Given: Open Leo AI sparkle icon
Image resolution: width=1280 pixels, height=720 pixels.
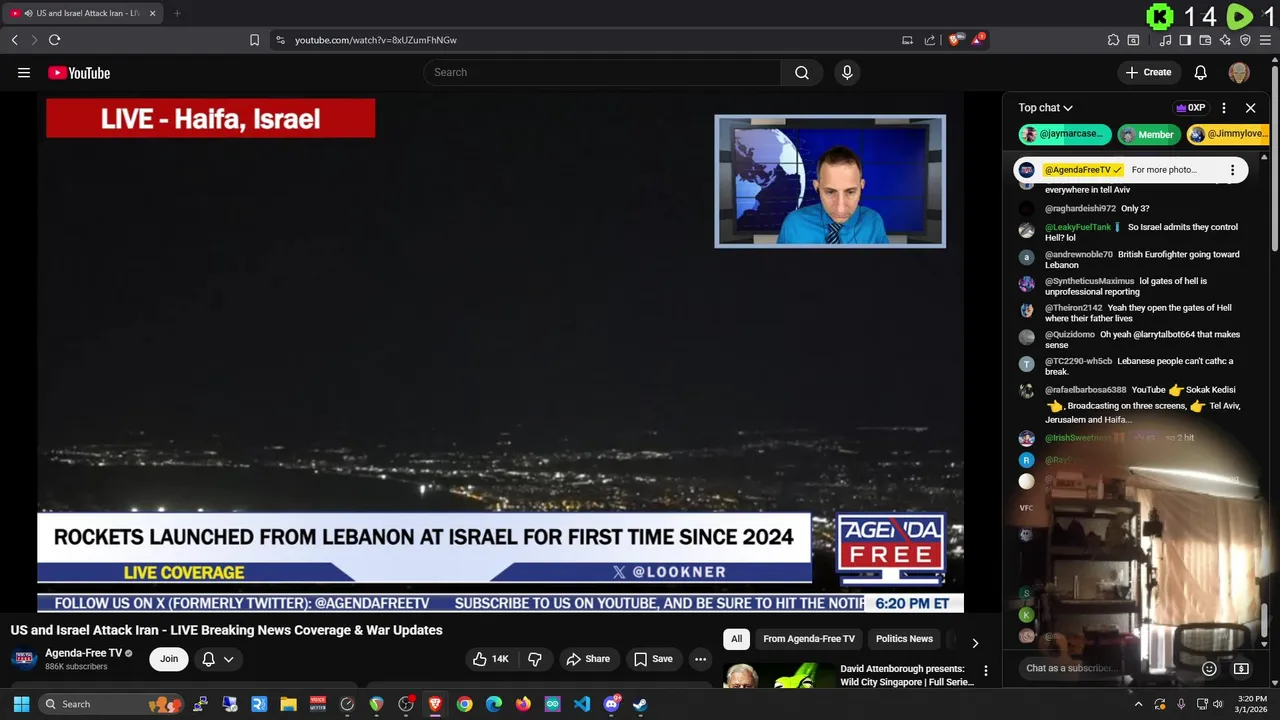Looking at the screenshot, I should point(1225,40).
